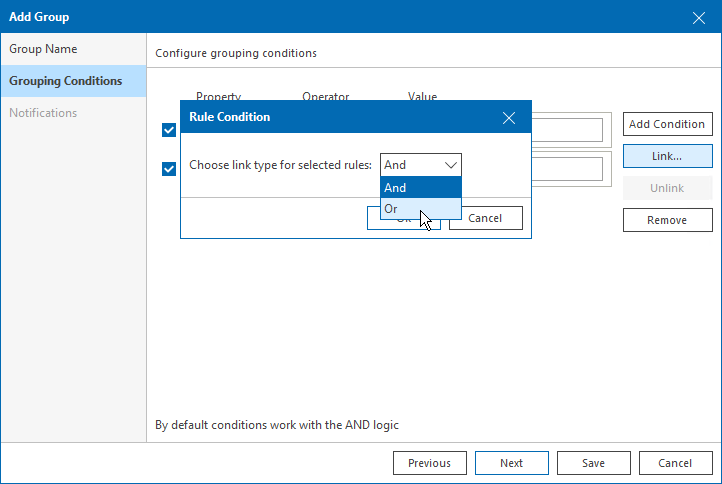Go back with the Previous button
The image size is (722, 484).
(430, 463)
